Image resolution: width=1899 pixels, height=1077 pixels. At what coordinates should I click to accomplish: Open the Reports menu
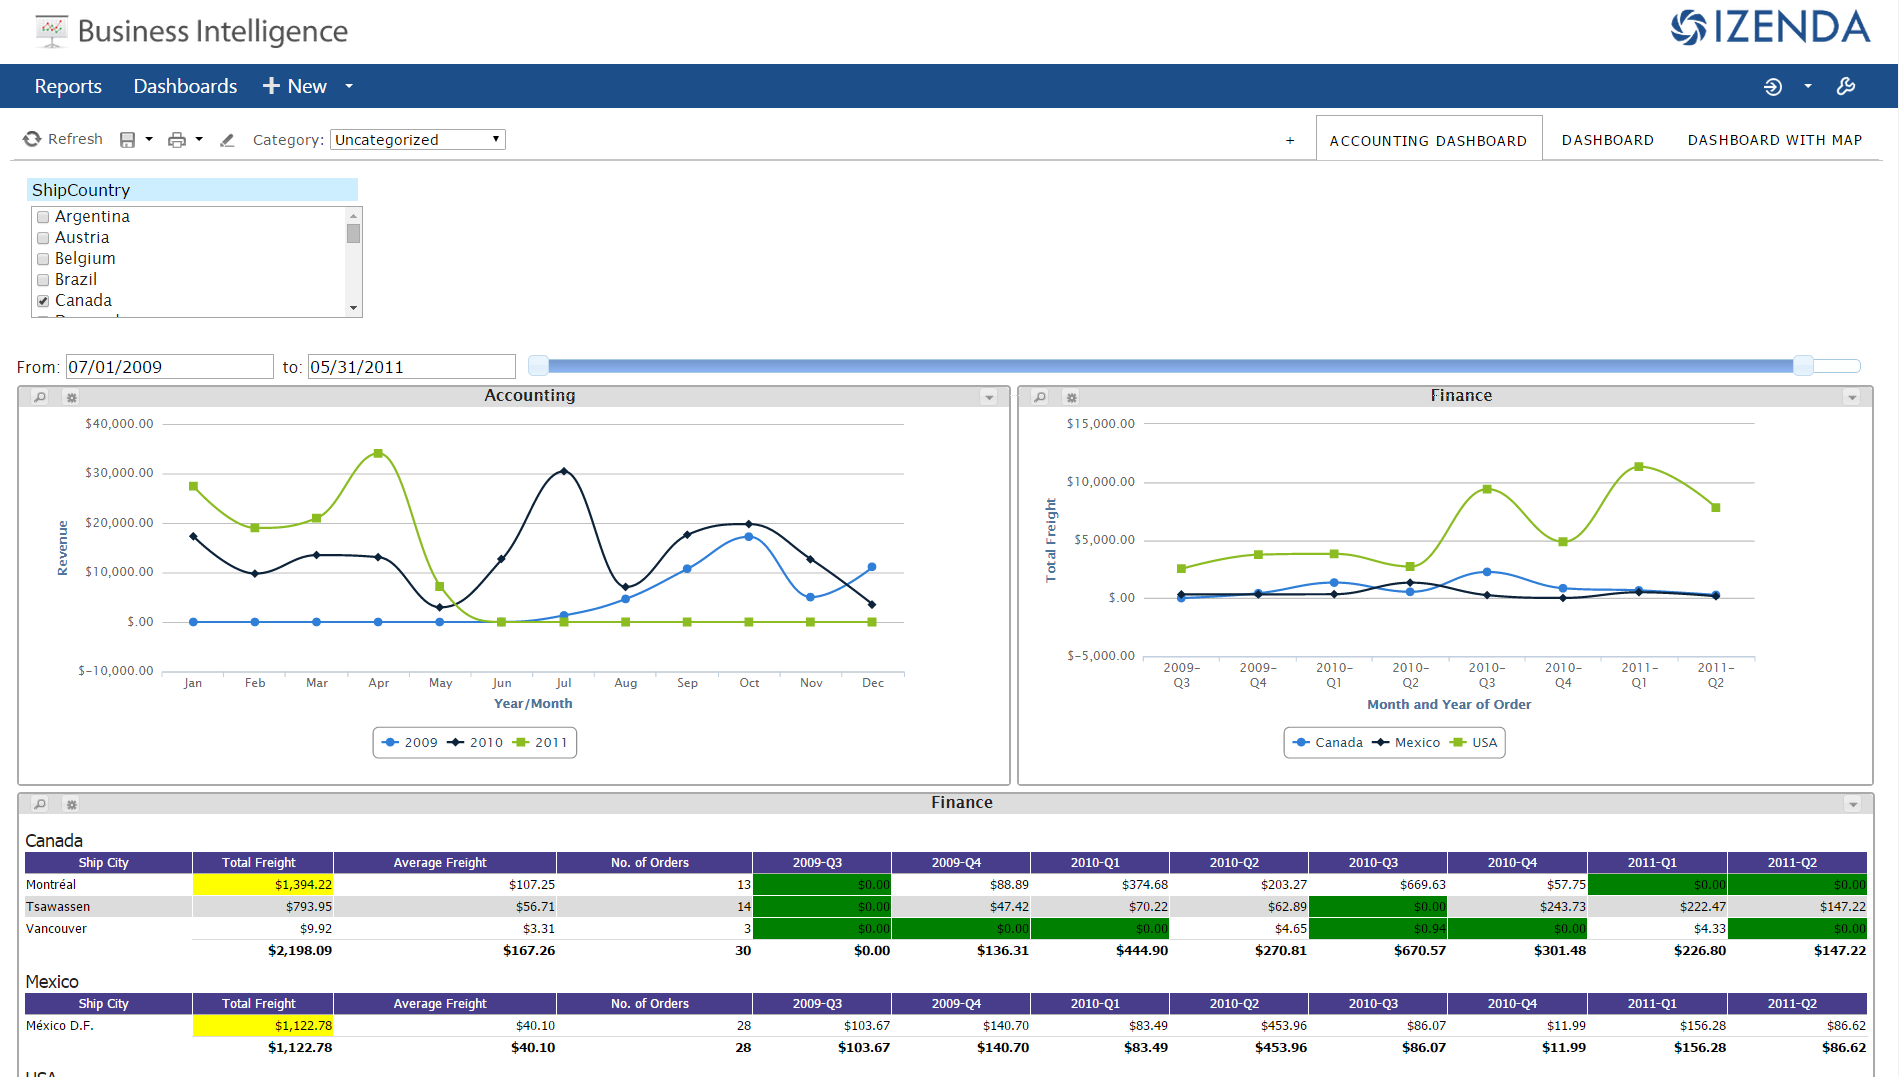coord(68,87)
